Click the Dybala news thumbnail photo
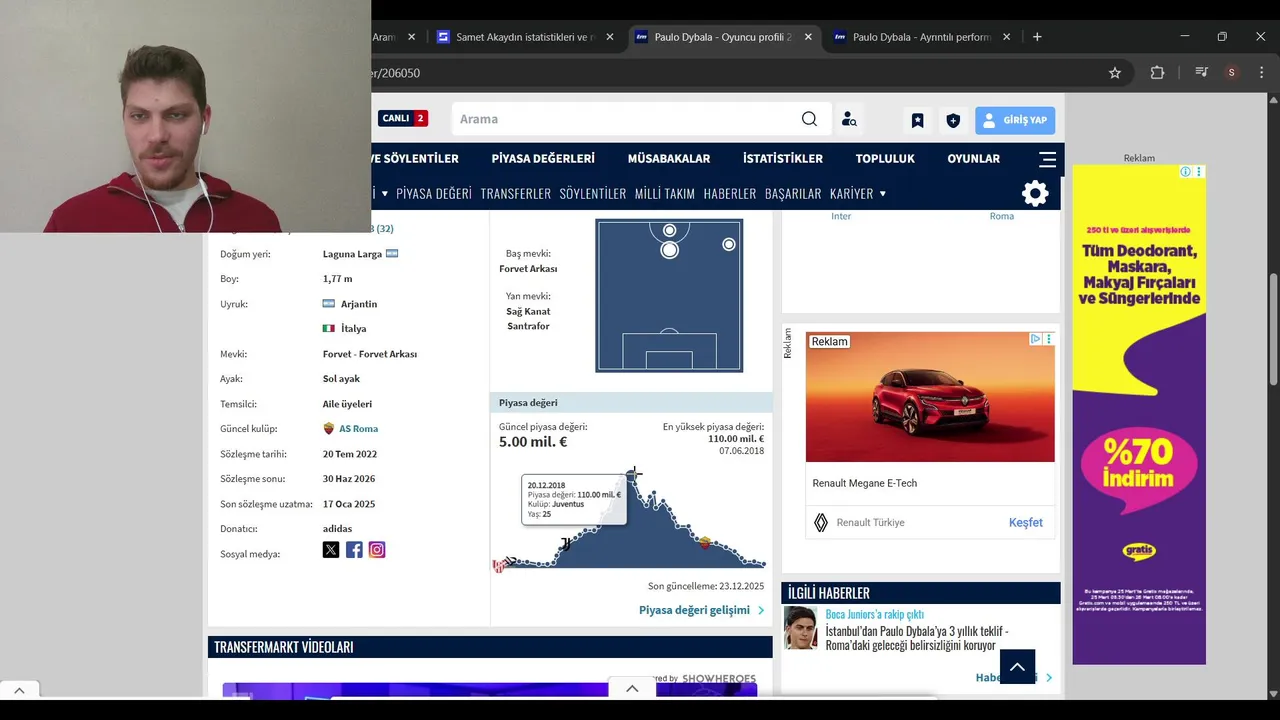Viewport: 1280px width, 720px height. pyautogui.click(x=800, y=628)
